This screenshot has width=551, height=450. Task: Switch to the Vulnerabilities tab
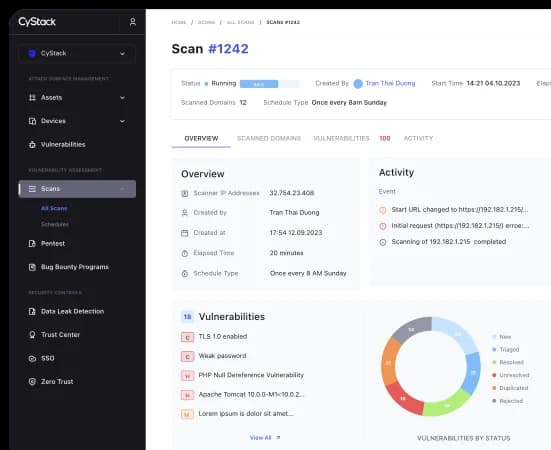pos(341,138)
